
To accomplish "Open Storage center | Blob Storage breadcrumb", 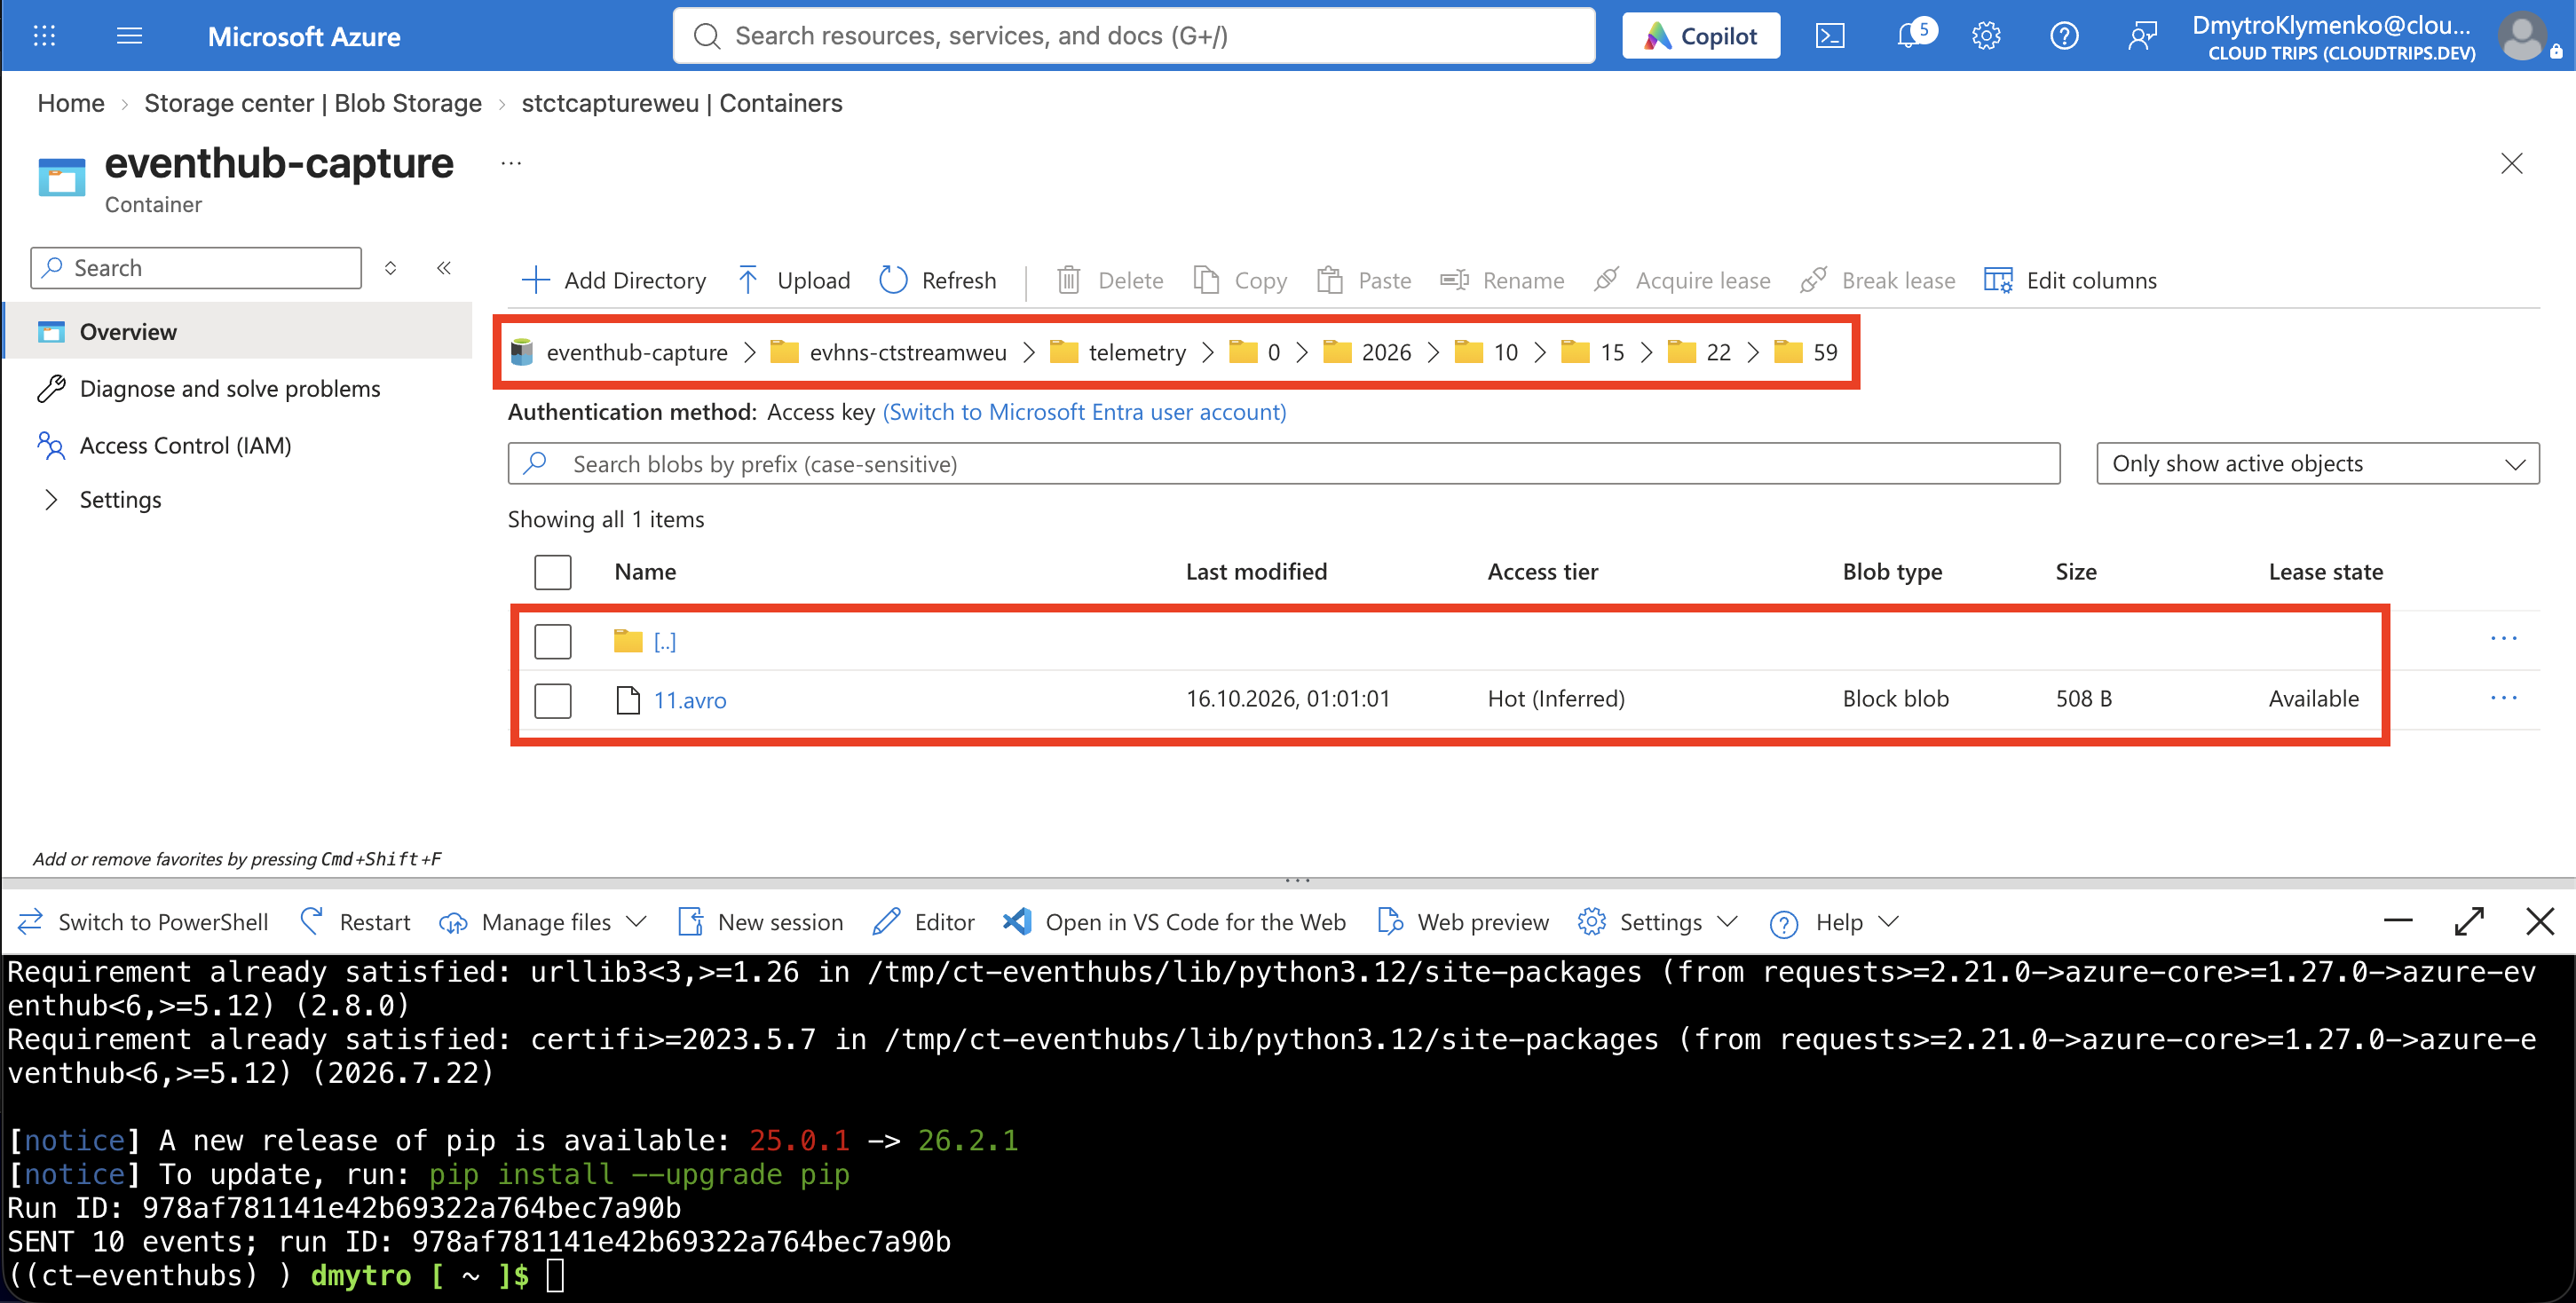I will click(313, 103).
